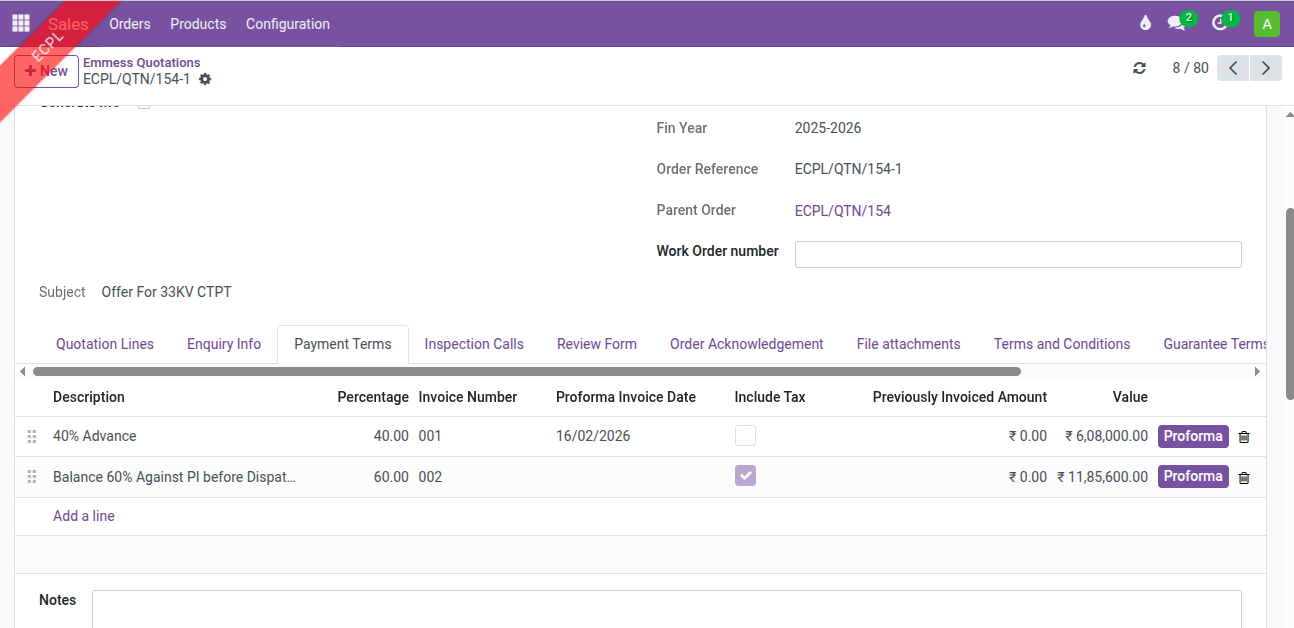This screenshot has height=628, width=1294.
Task: Open the conversations message icon
Action: [x=1177, y=23]
